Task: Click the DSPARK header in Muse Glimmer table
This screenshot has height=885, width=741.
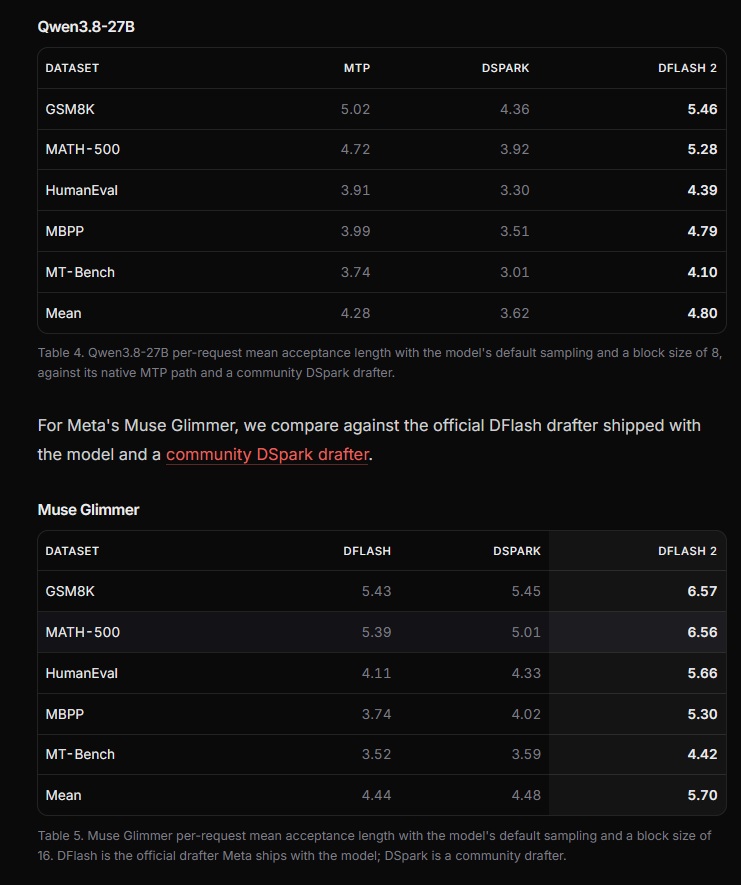Action: tap(516, 551)
